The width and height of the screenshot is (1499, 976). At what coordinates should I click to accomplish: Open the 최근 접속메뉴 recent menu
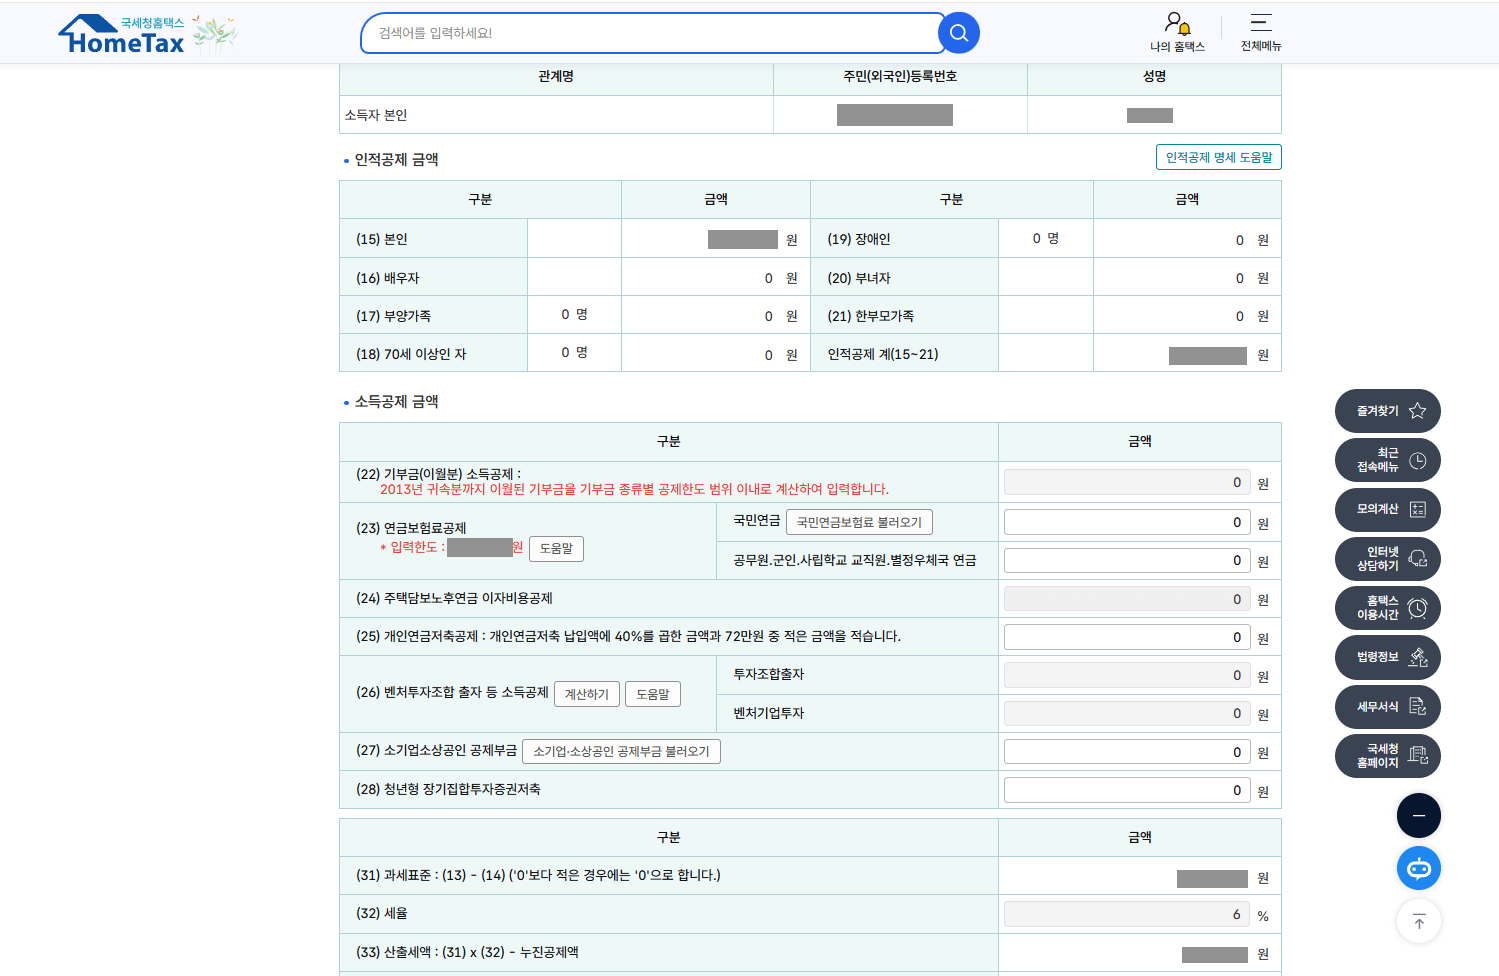(1386, 460)
